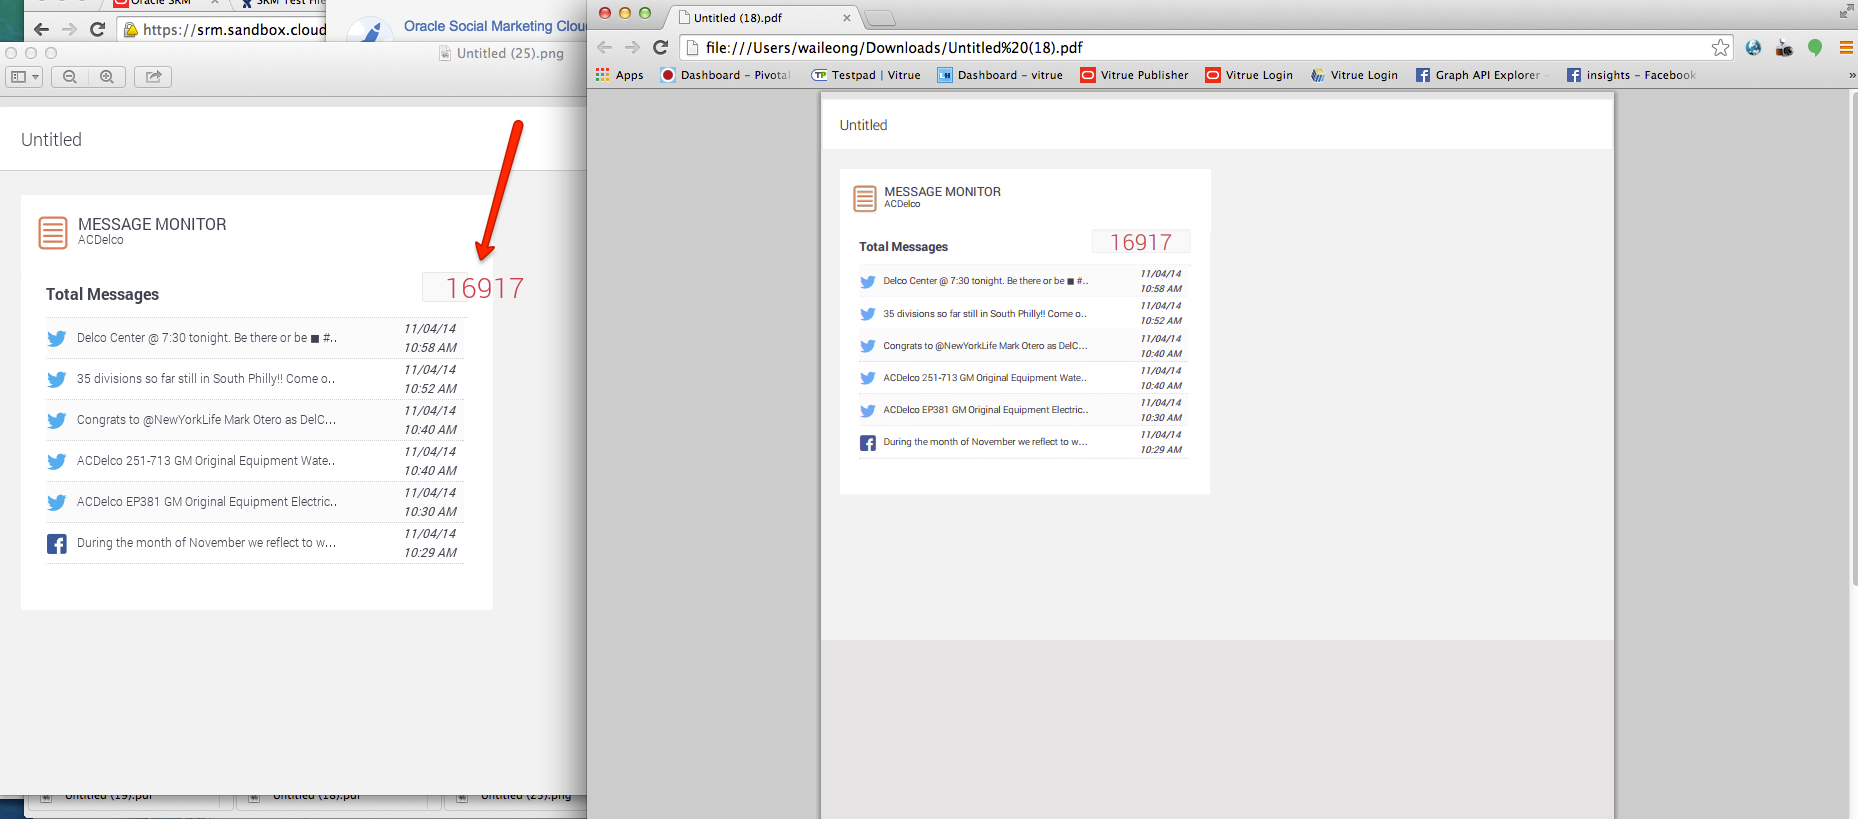The image size is (1858, 819).
Task: Zoom out the image in Preview
Action: coord(70,77)
